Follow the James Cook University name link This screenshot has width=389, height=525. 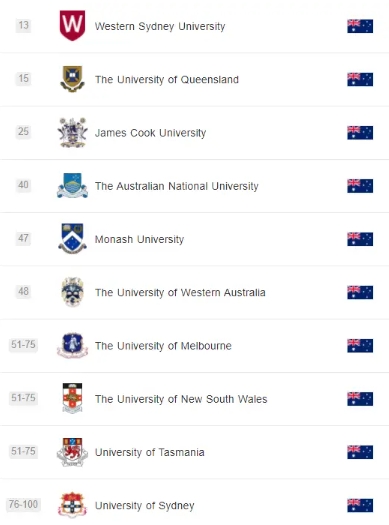point(150,133)
